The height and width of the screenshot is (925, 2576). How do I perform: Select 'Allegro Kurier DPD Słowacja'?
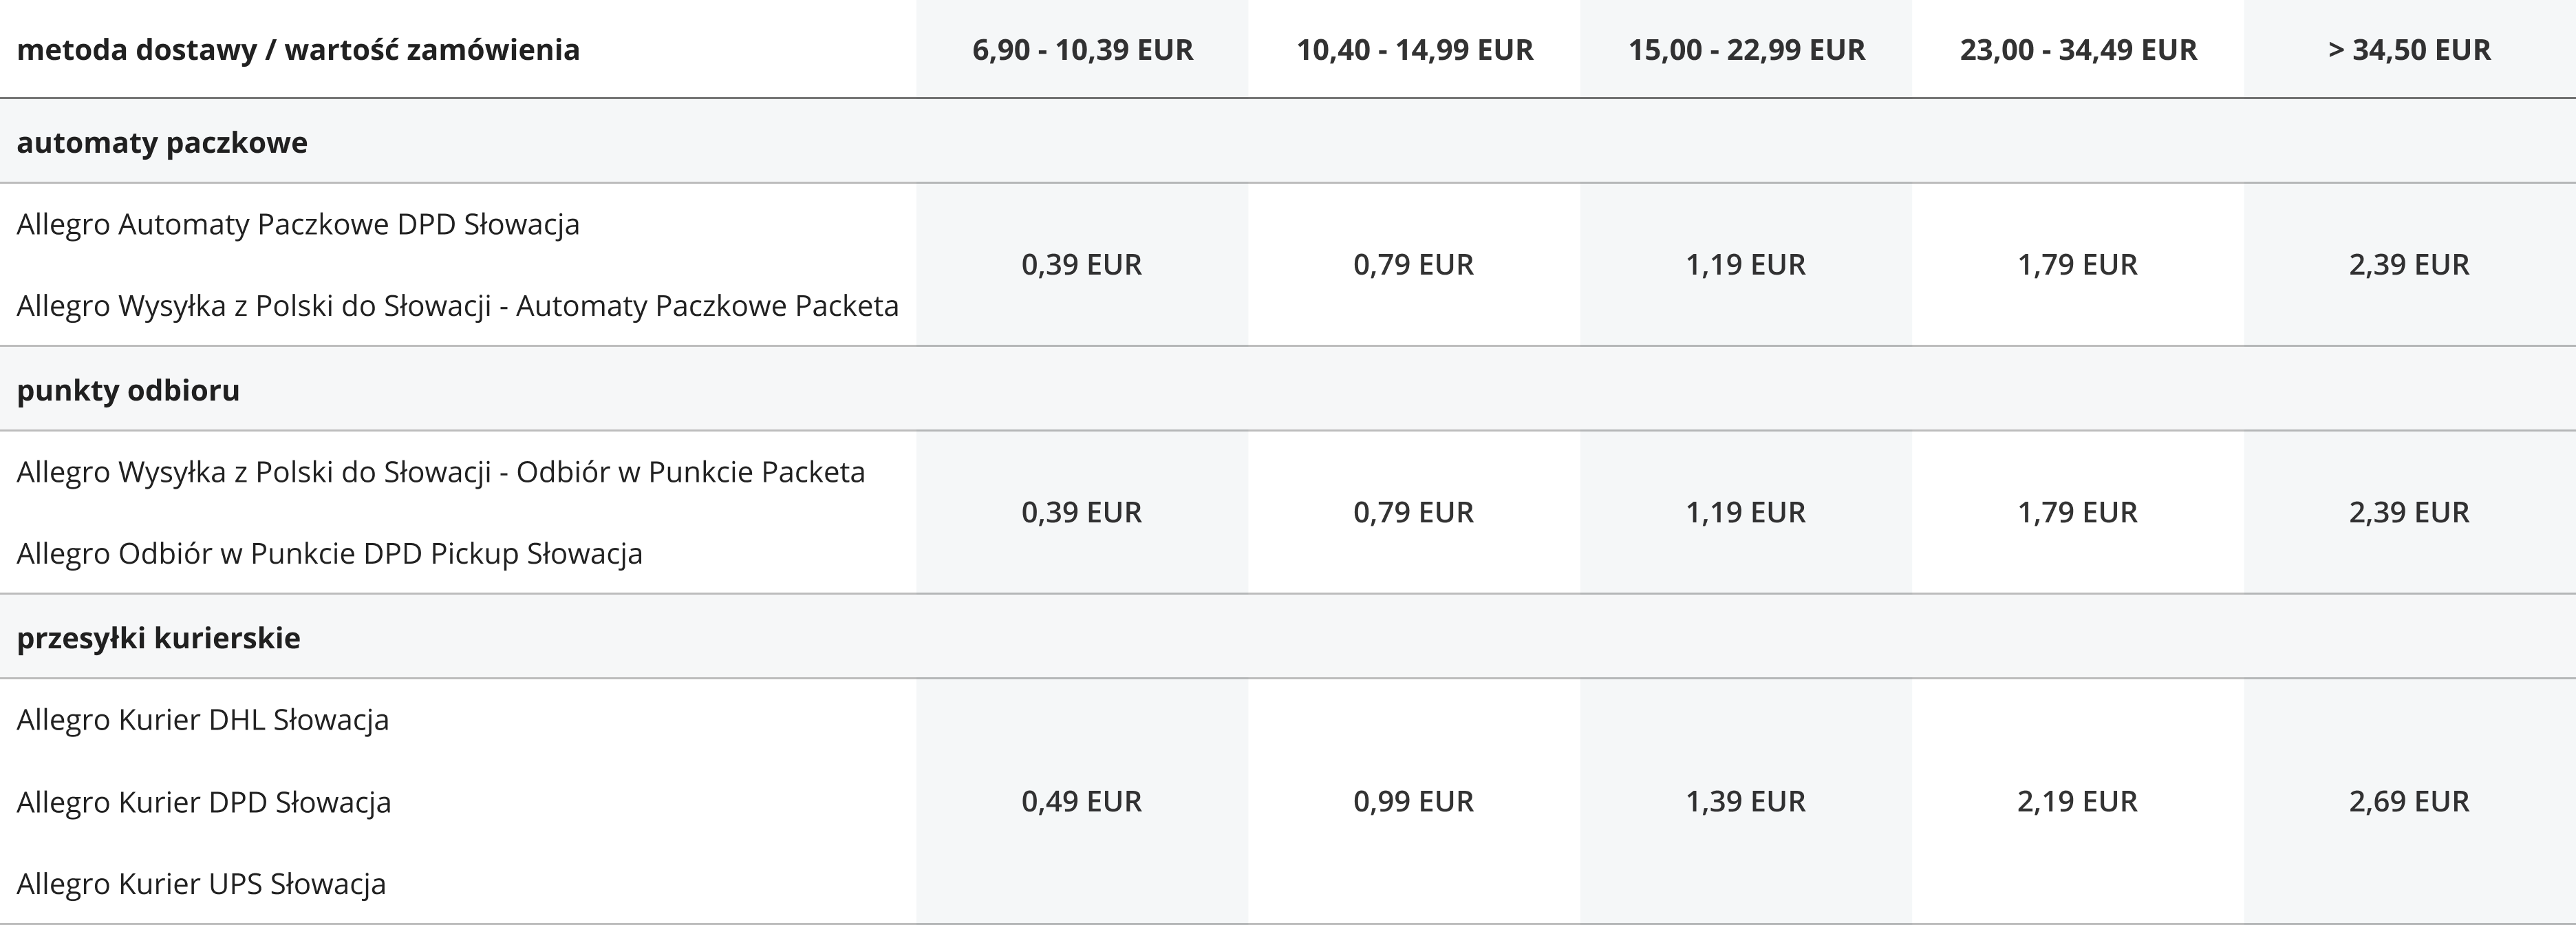tap(204, 802)
